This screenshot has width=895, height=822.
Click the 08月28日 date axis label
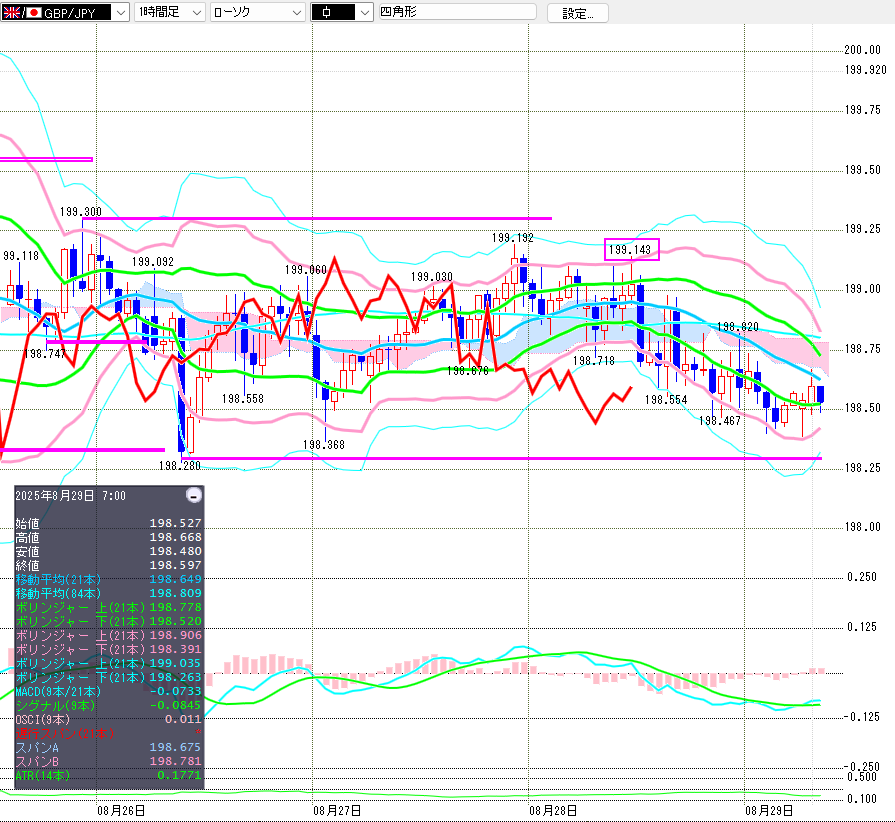(x=553, y=811)
